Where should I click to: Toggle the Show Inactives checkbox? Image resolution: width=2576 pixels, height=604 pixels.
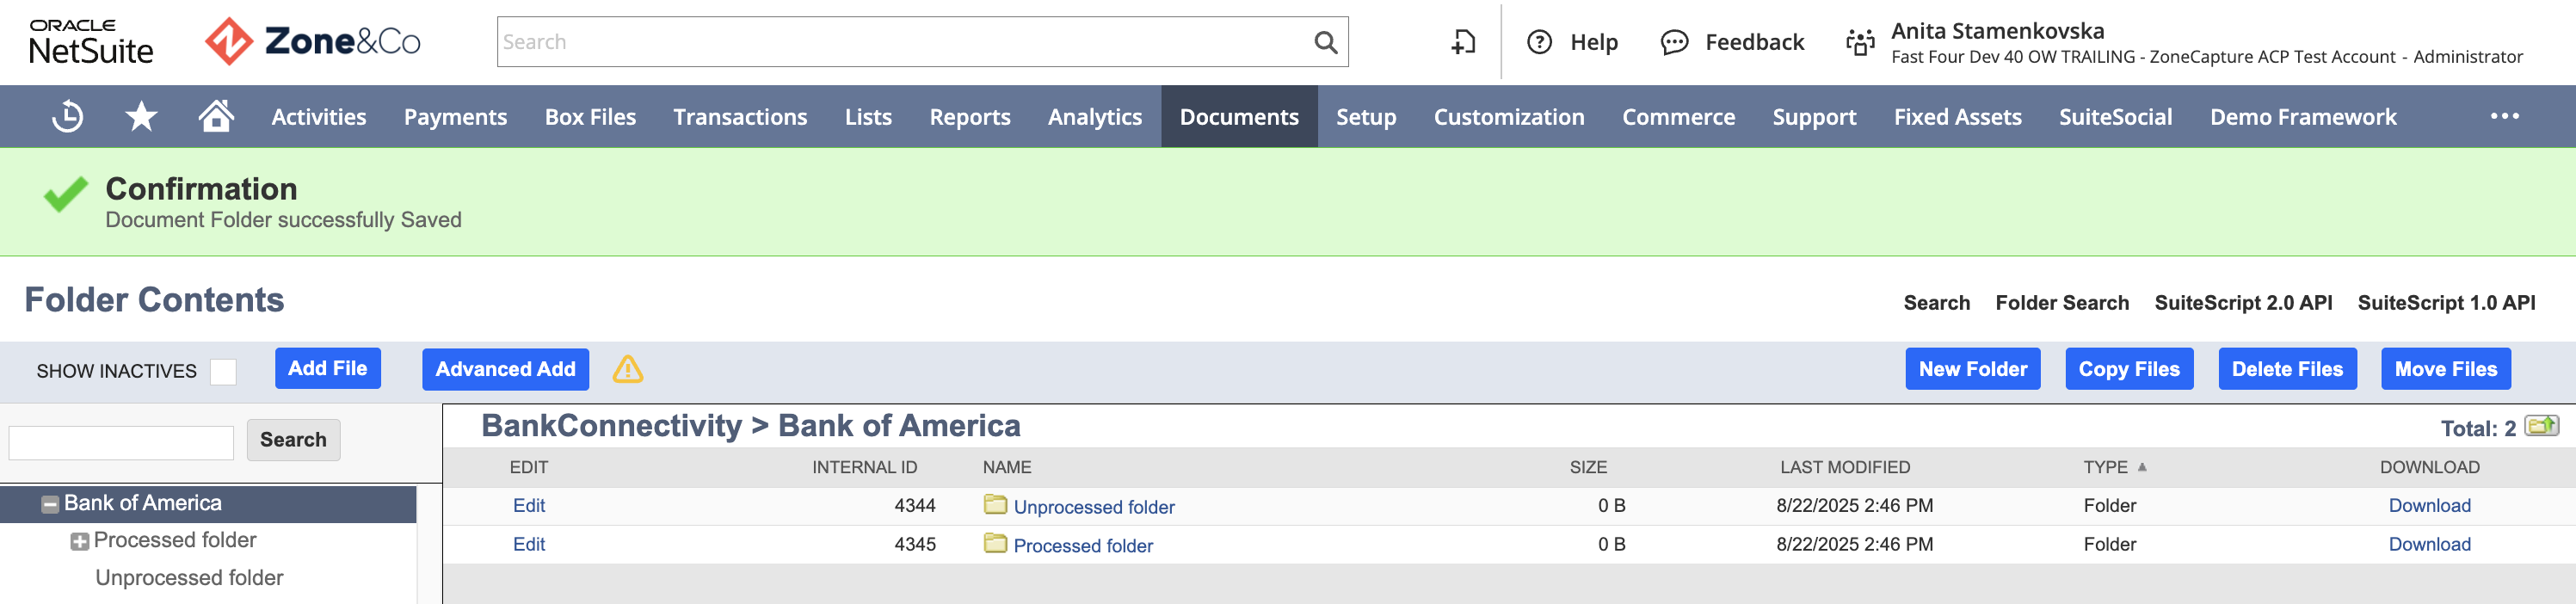223,371
